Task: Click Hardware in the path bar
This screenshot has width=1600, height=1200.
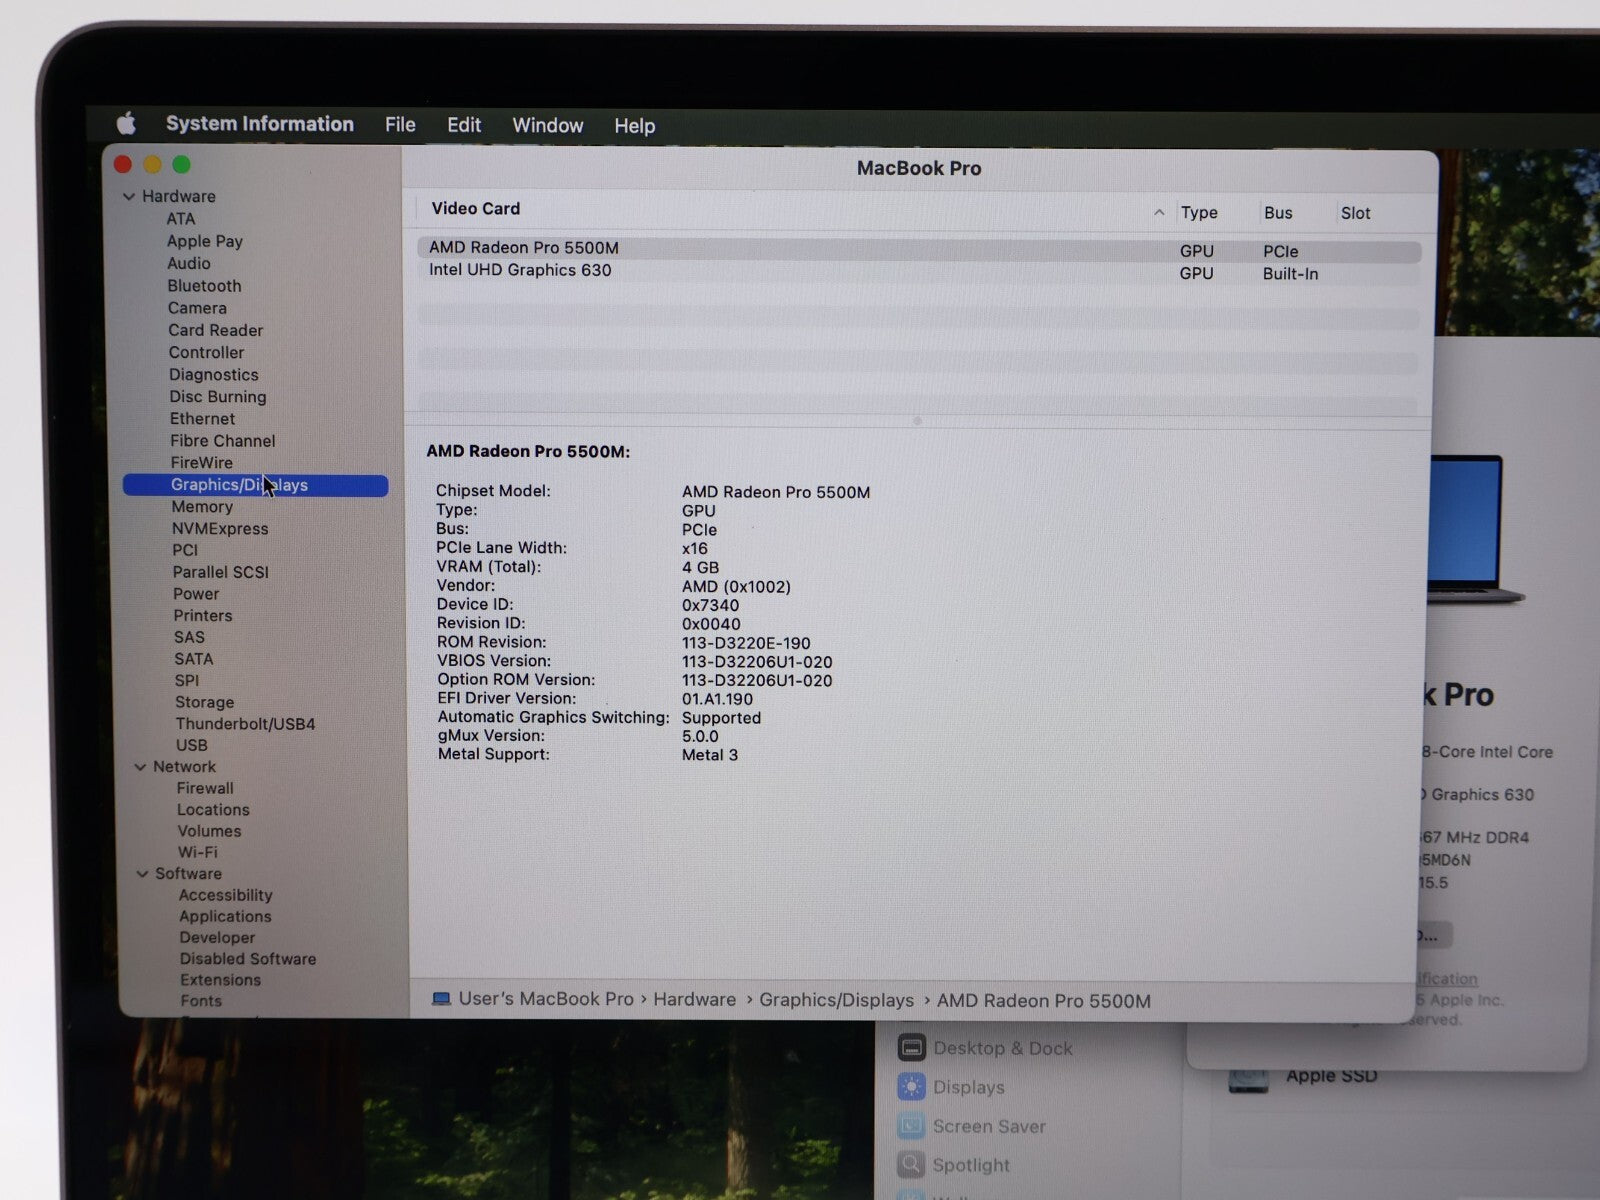Action: (x=695, y=1000)
